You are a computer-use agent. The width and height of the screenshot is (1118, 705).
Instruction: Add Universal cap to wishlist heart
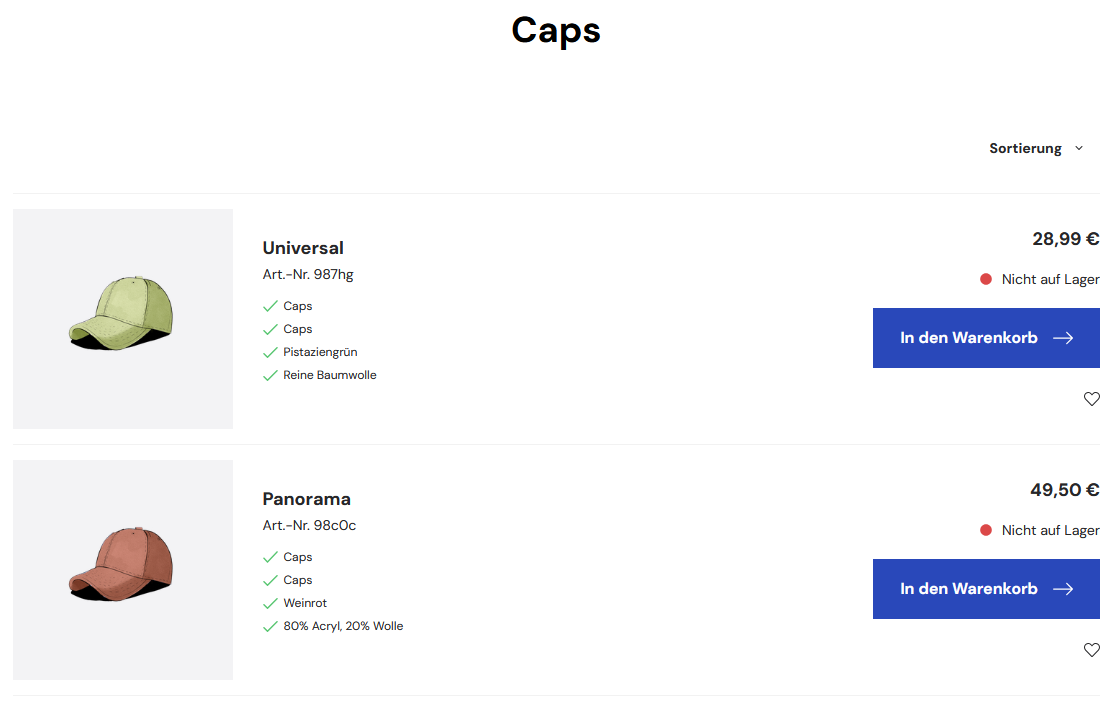tap(1092, 399)
